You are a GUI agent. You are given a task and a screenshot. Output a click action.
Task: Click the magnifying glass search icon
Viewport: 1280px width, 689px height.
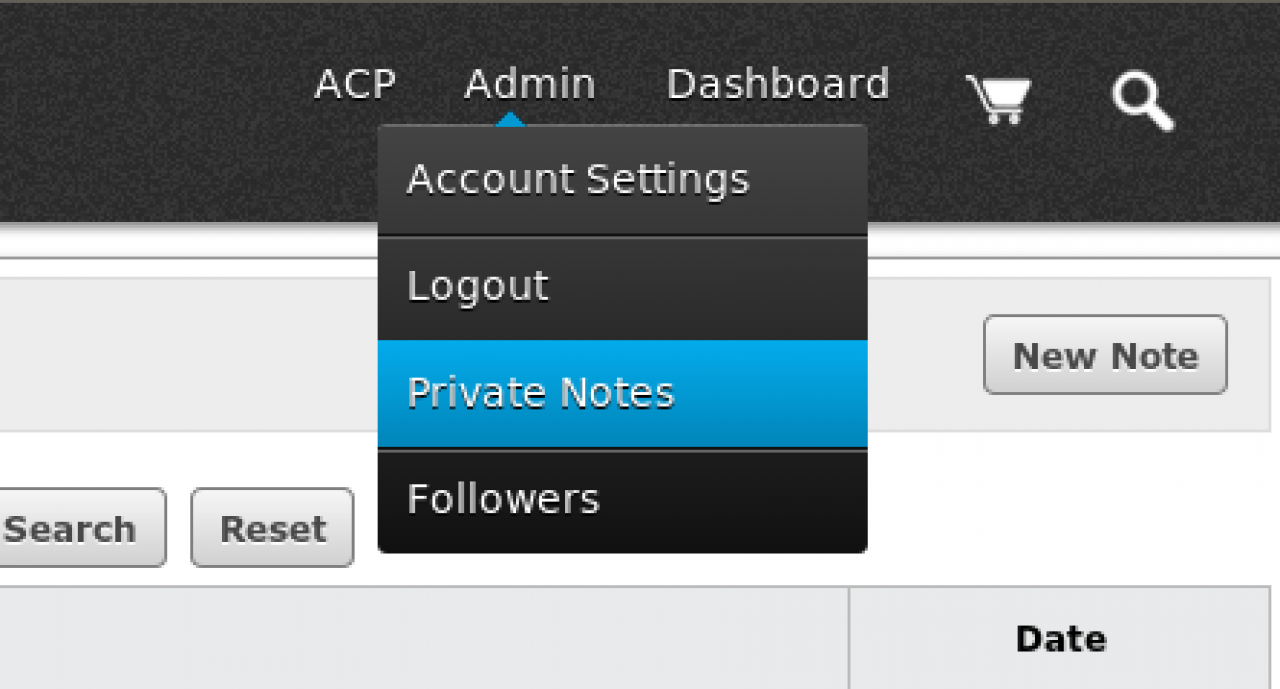[1142, 102]
